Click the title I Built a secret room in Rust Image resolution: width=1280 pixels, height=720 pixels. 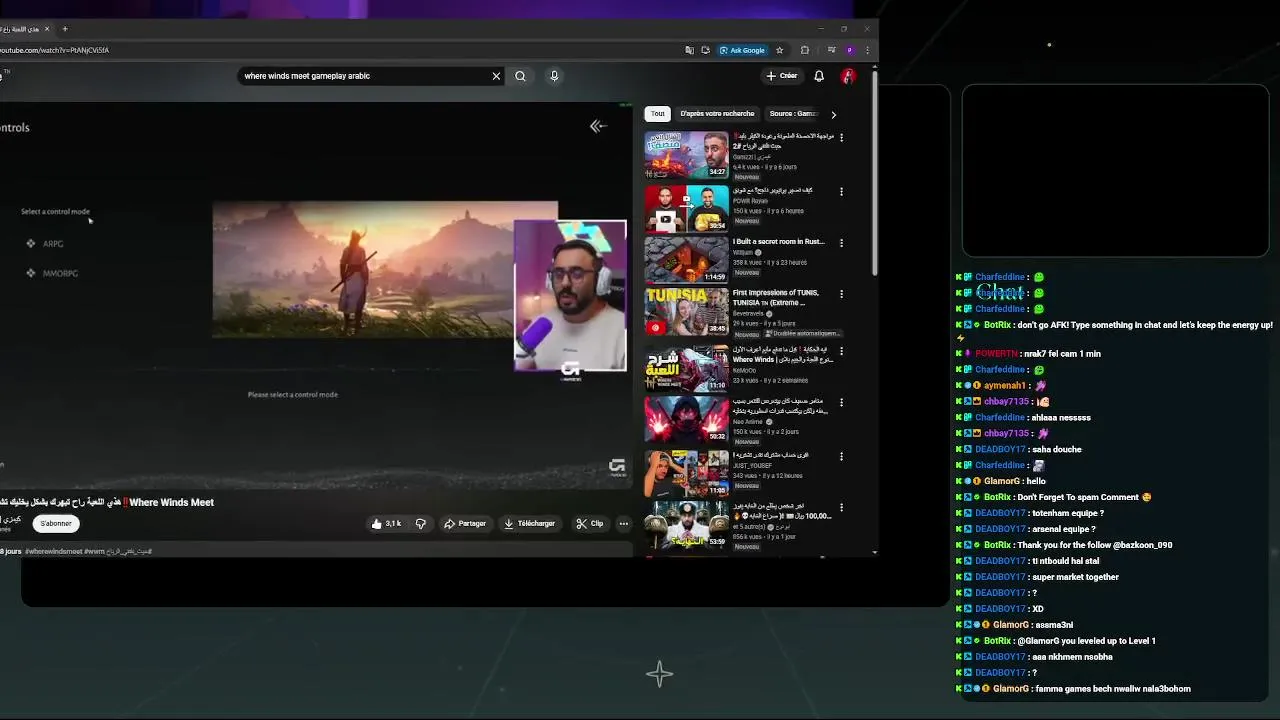coord(778,242)
